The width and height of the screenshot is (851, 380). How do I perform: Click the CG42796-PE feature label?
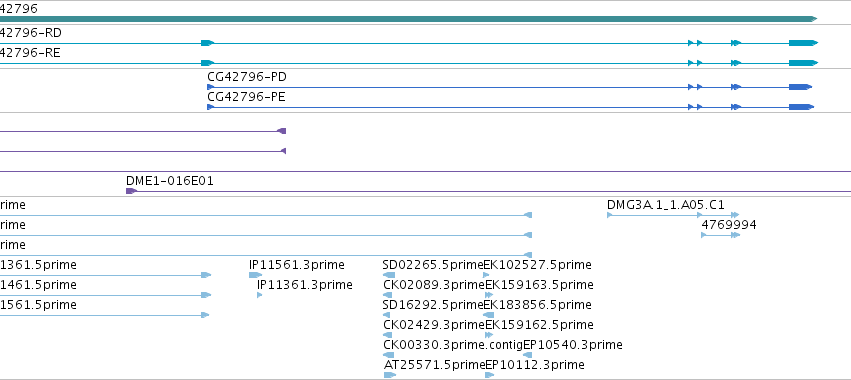point(246,97)
